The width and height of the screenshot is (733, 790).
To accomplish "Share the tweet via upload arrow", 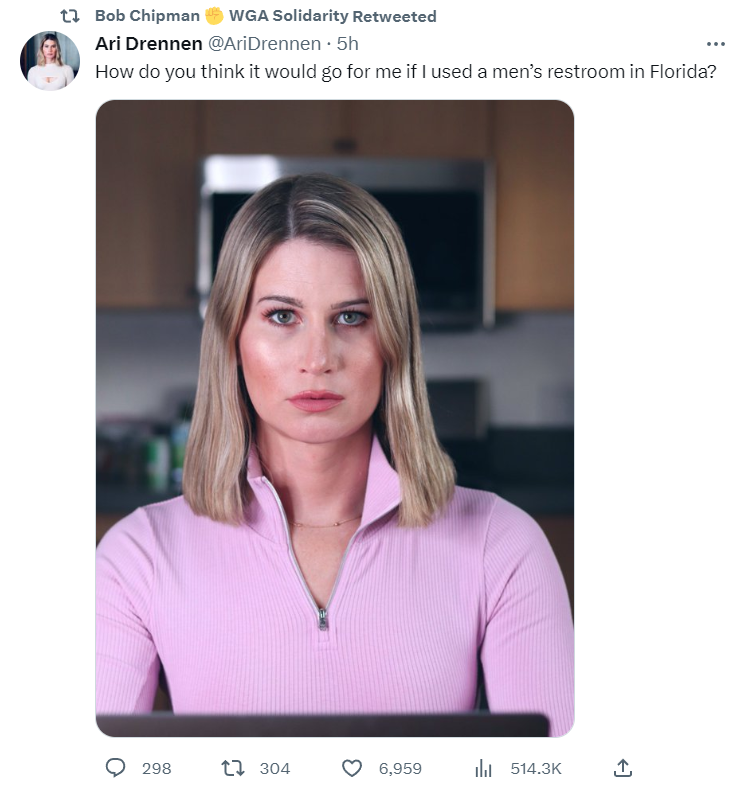I will point(623,768).
